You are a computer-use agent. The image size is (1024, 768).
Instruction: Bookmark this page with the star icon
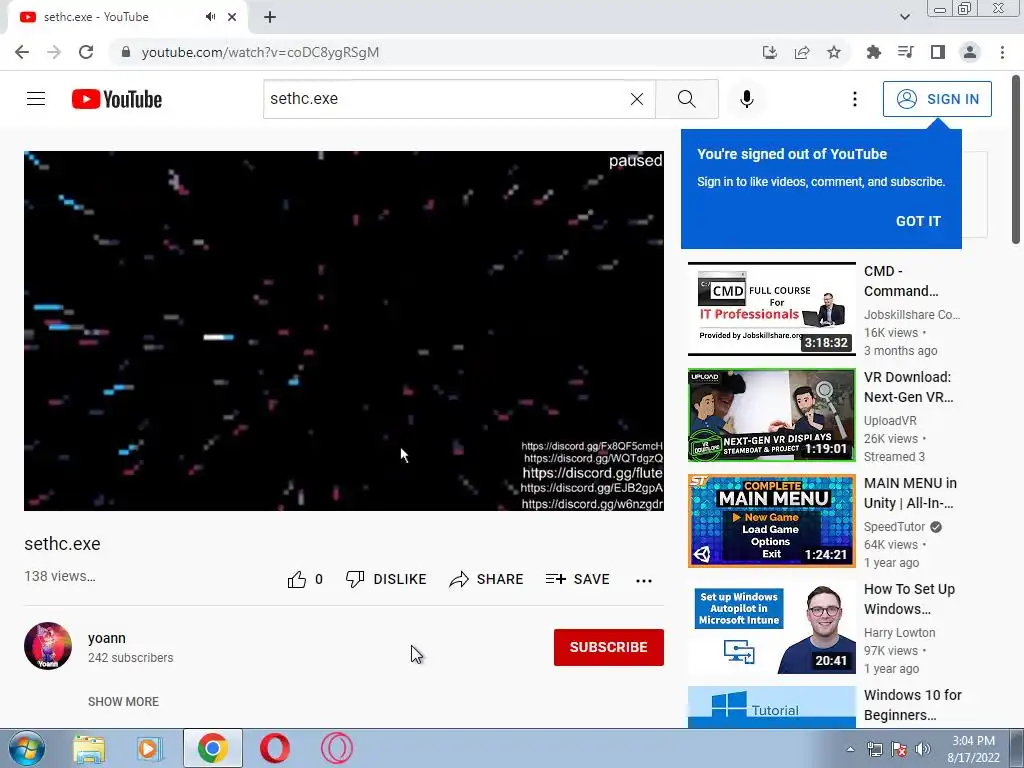coord(834,52)
